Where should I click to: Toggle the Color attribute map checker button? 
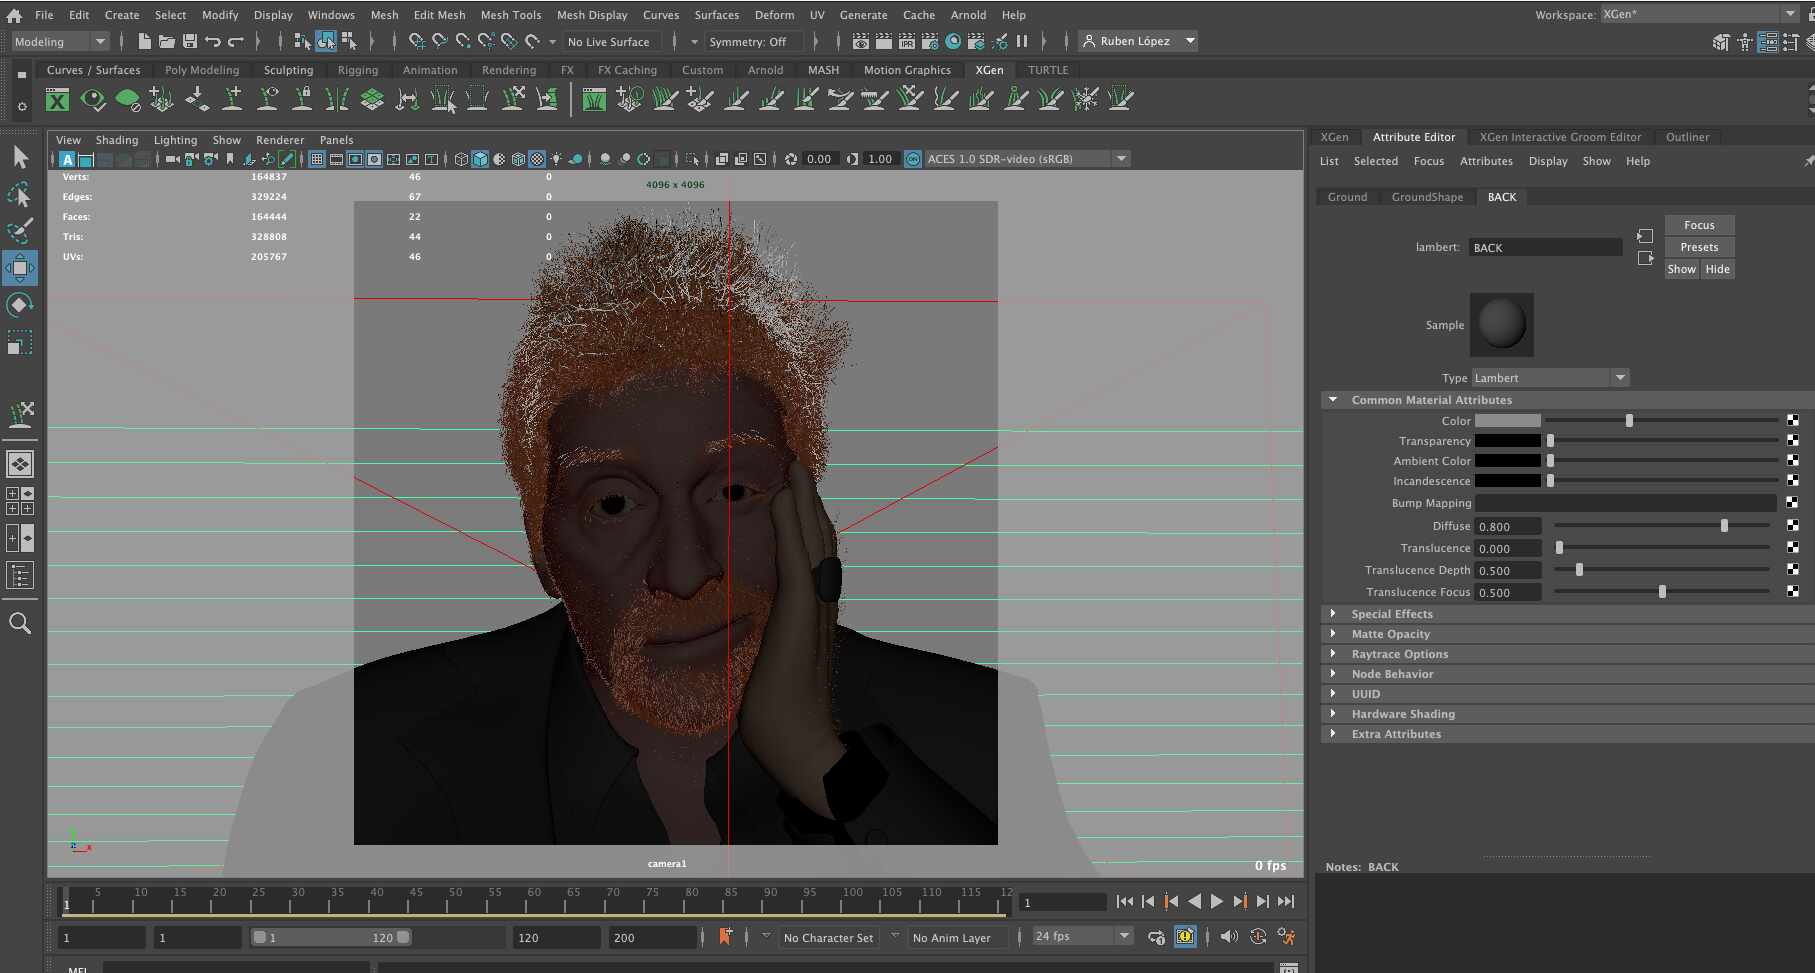(x=1793, y=420)
